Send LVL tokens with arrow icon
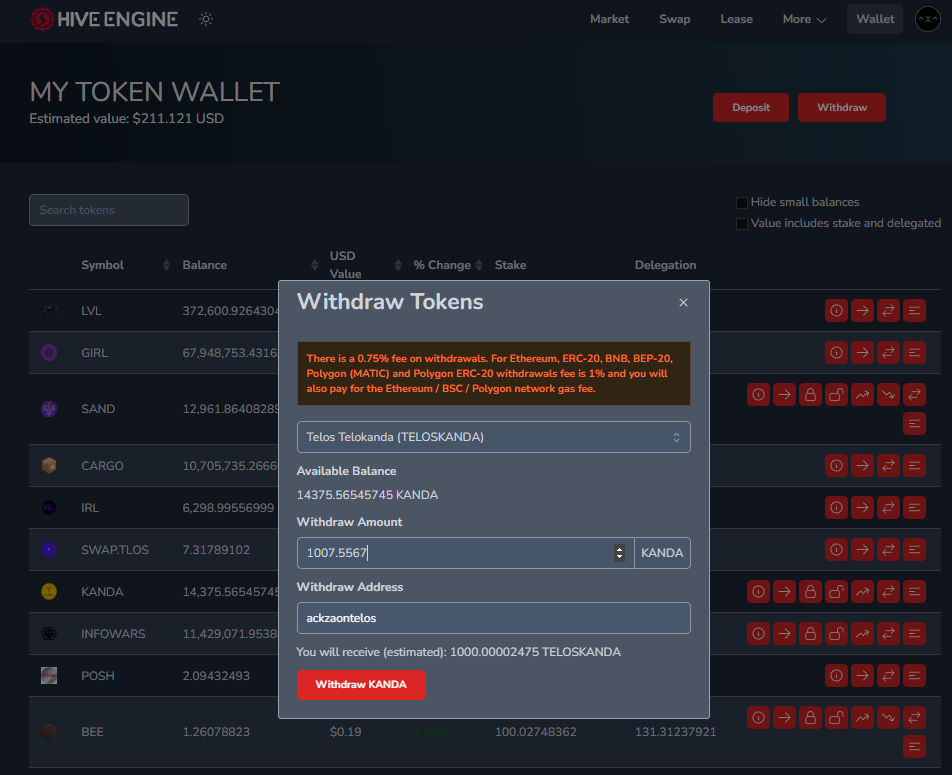The image size is (952, 775). click(862, 311)
